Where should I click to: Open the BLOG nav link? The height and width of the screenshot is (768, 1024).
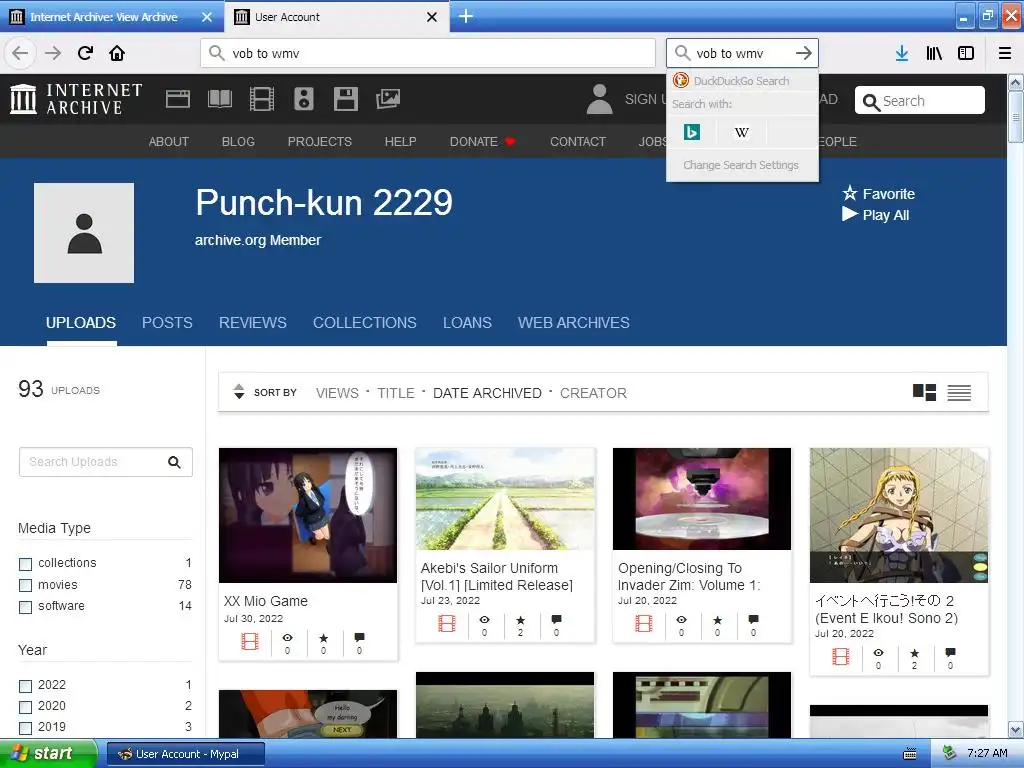click(x=238, y=142)
